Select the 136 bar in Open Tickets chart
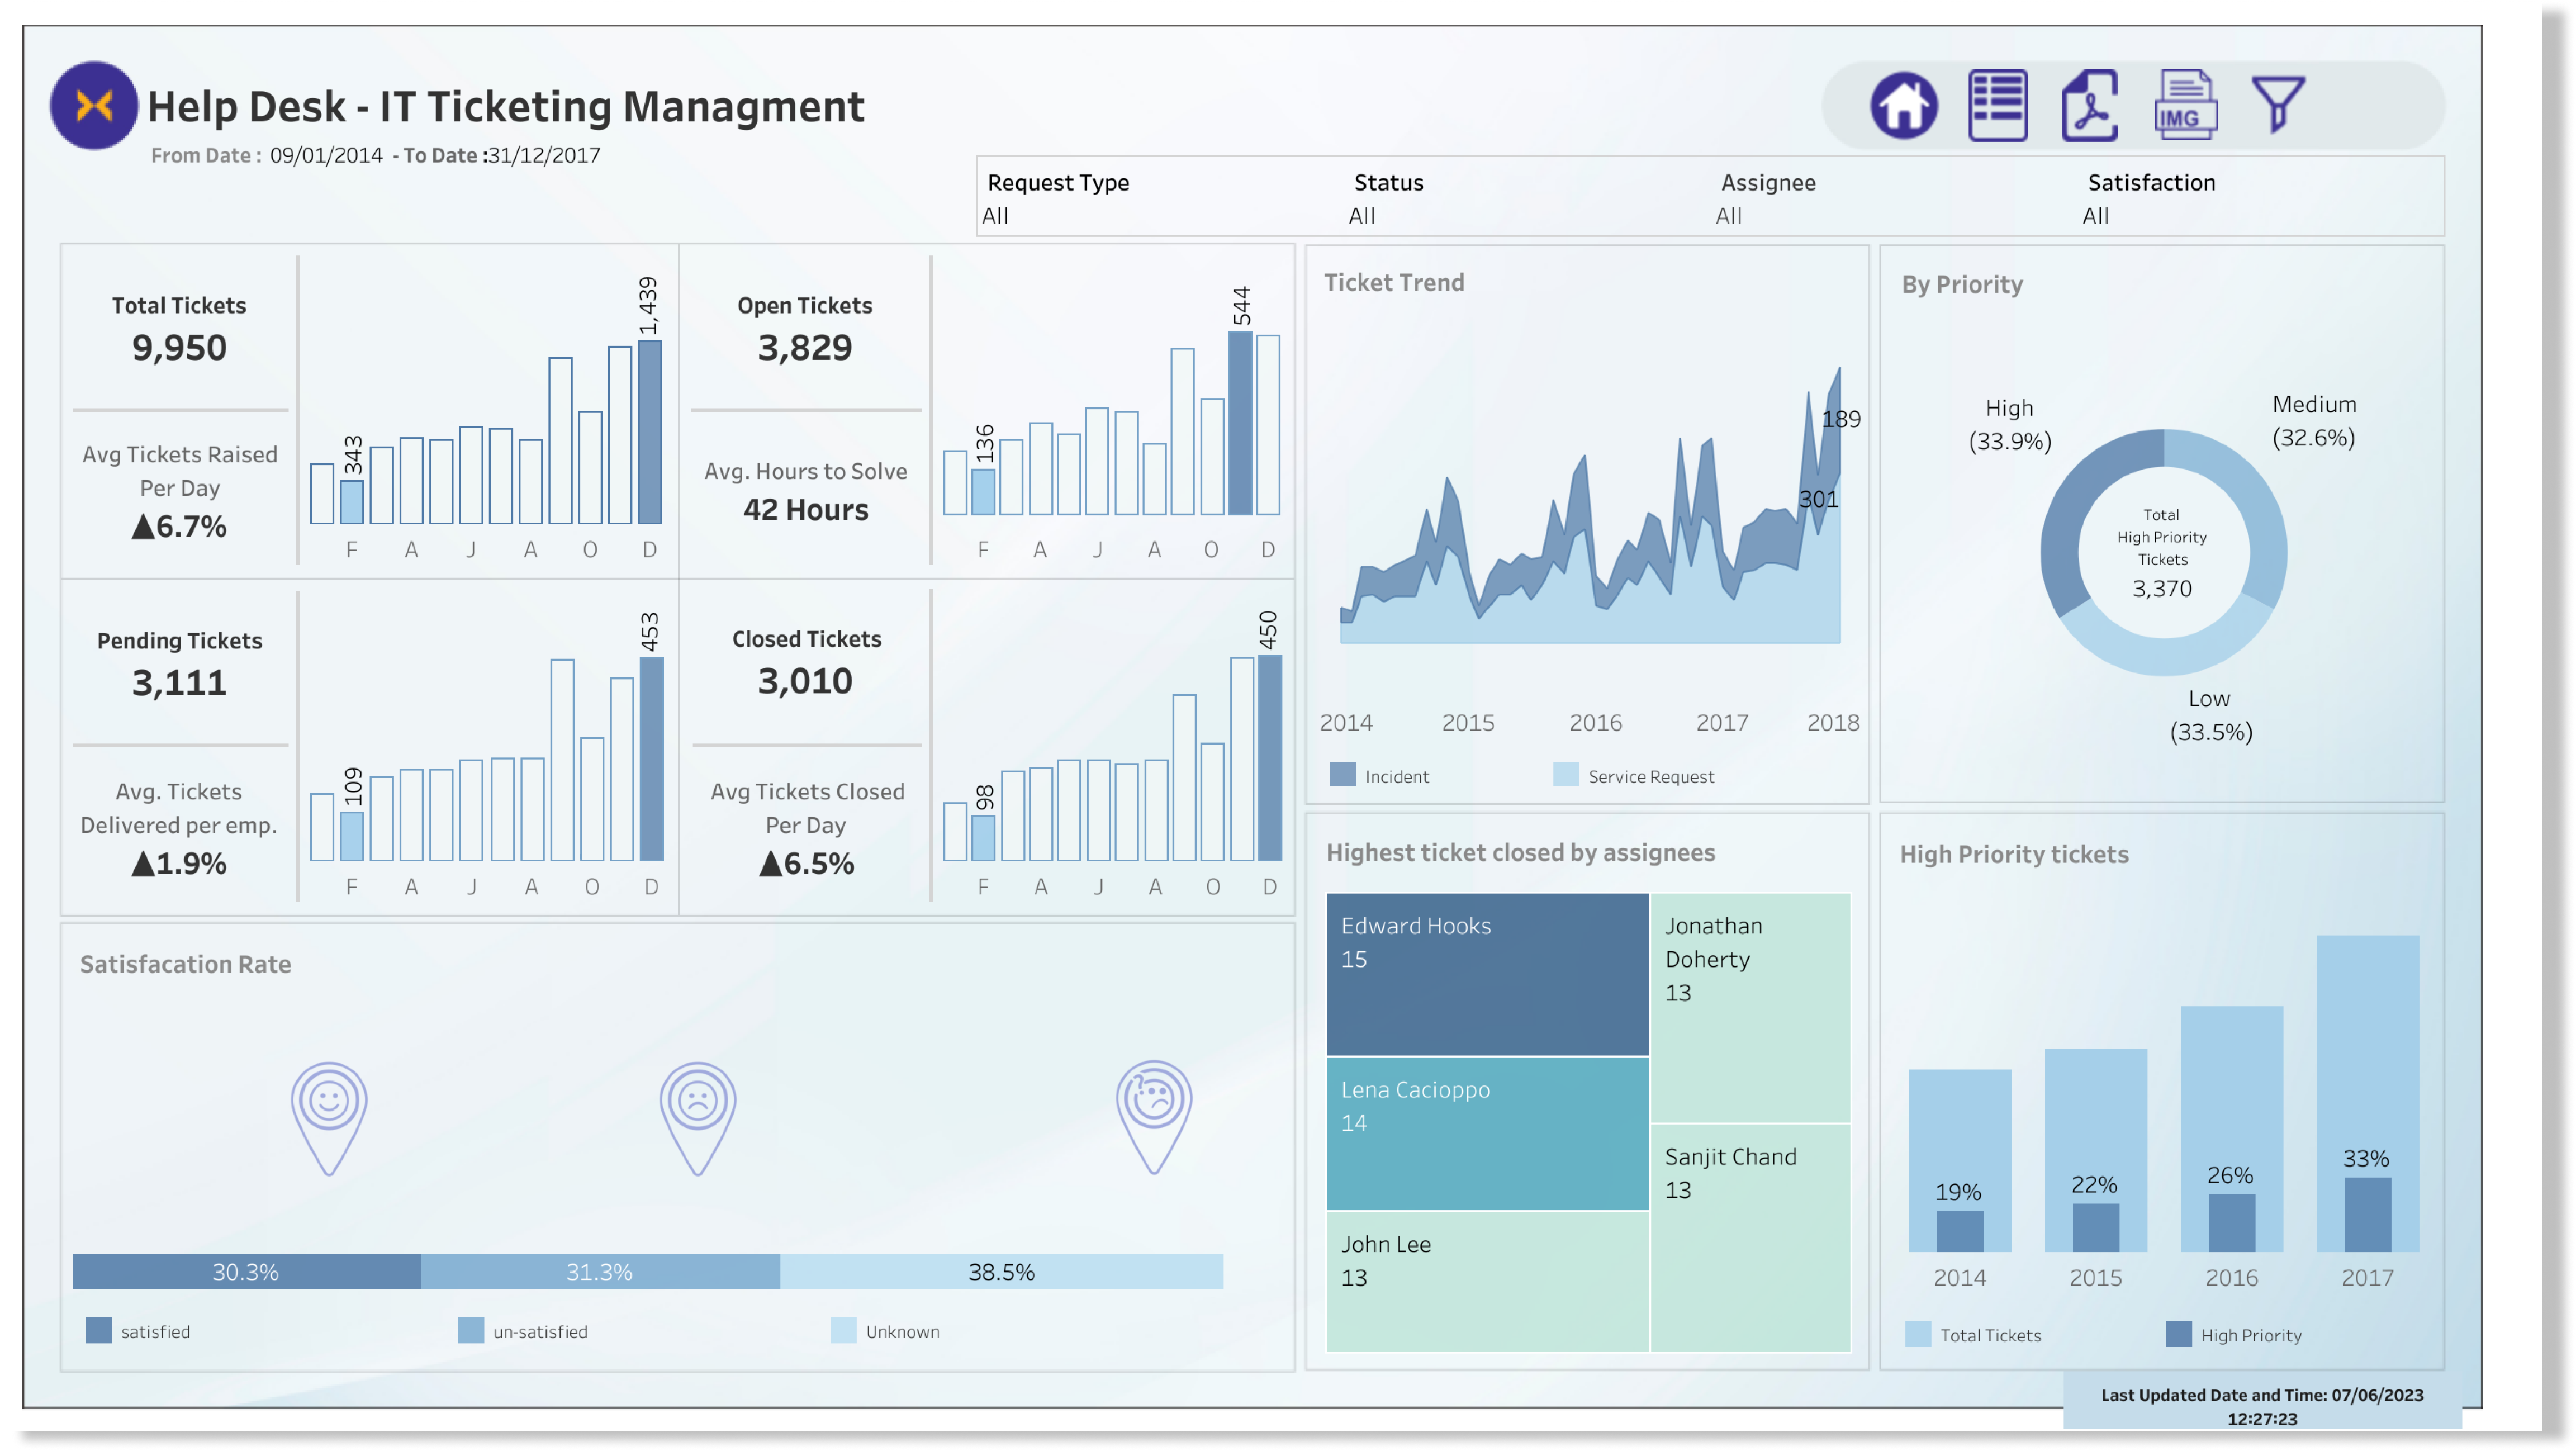 [983, 492]
